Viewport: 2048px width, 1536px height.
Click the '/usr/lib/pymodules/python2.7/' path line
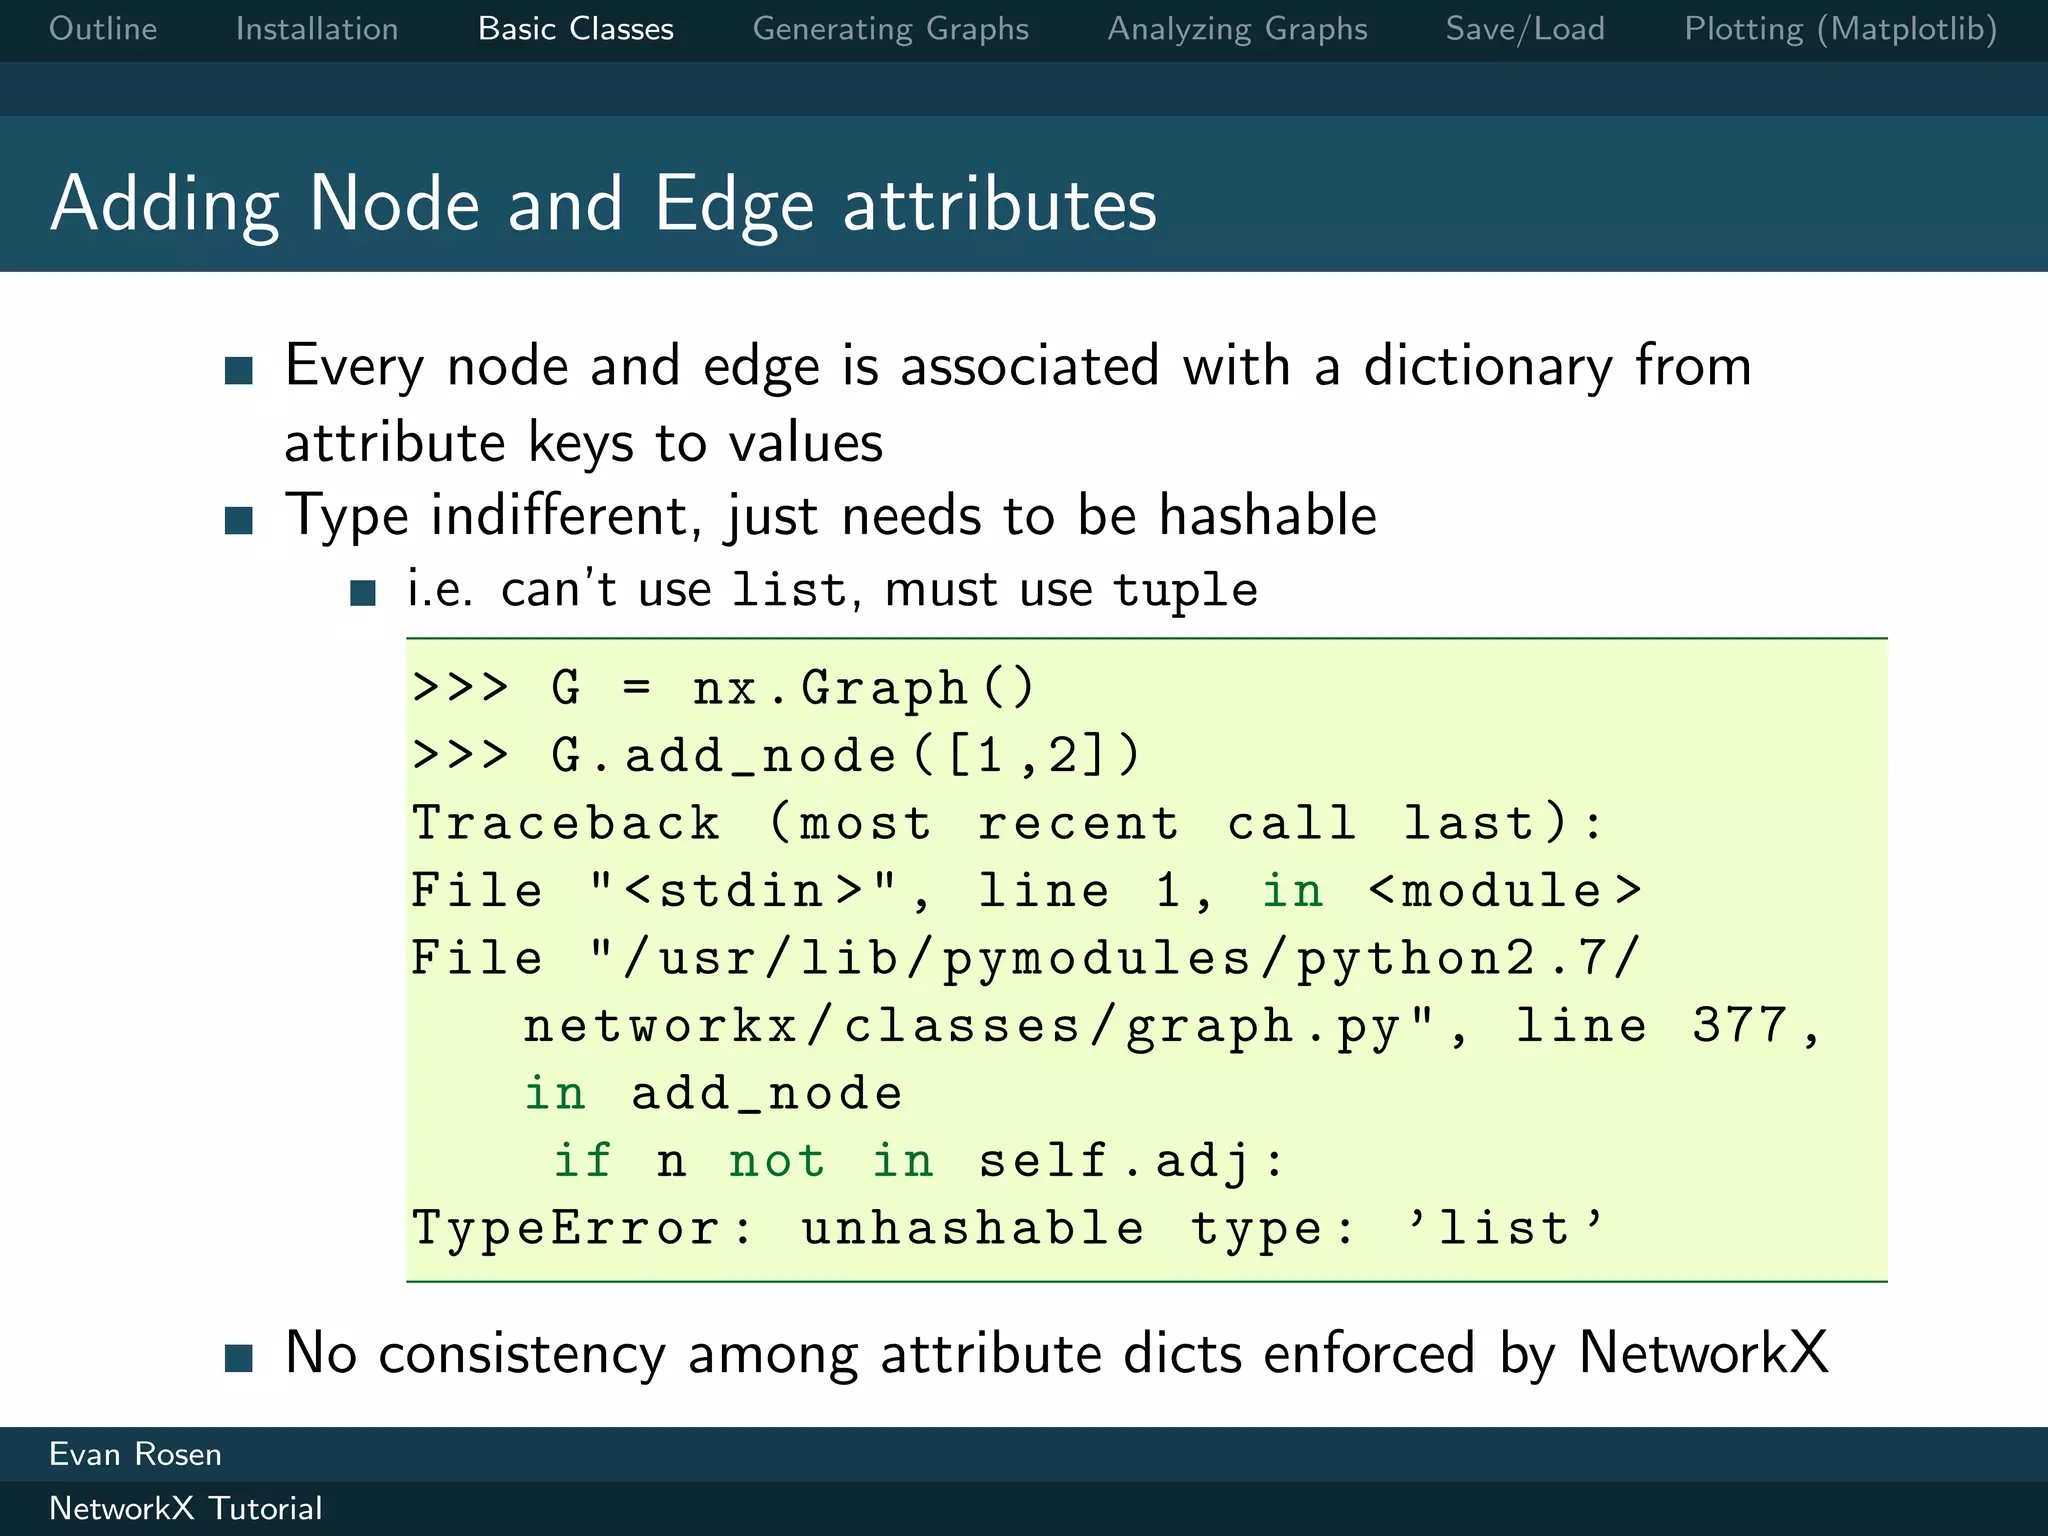[1027, 958]
